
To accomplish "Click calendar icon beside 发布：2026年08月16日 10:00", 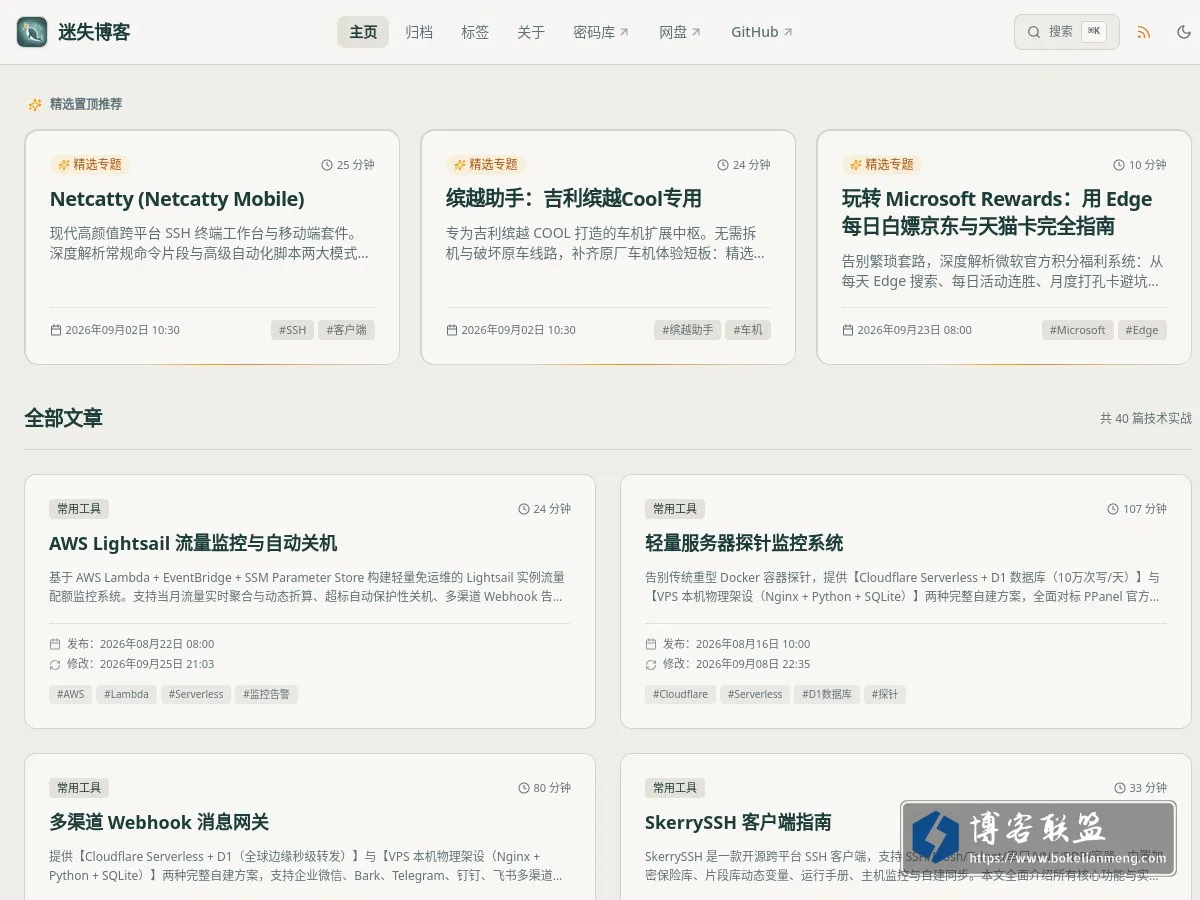I will tap(651, 644).
